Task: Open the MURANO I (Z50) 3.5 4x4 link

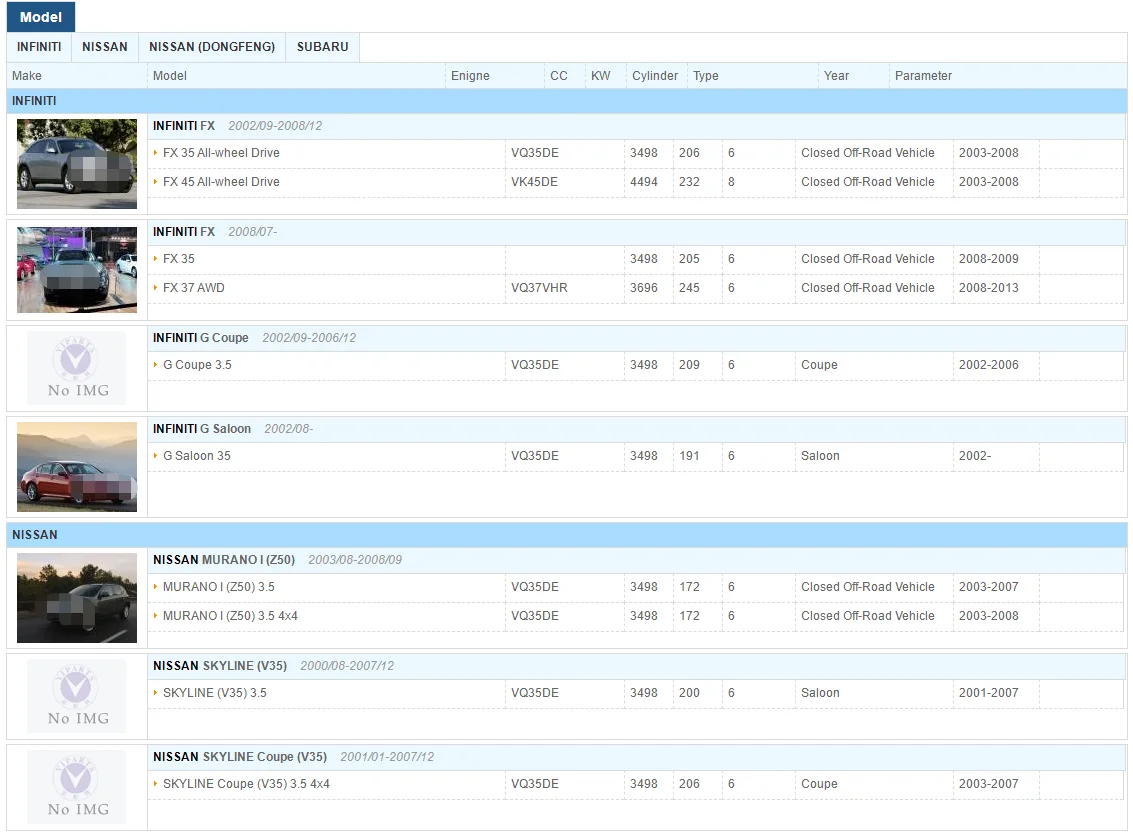Action: click(230, 616)
